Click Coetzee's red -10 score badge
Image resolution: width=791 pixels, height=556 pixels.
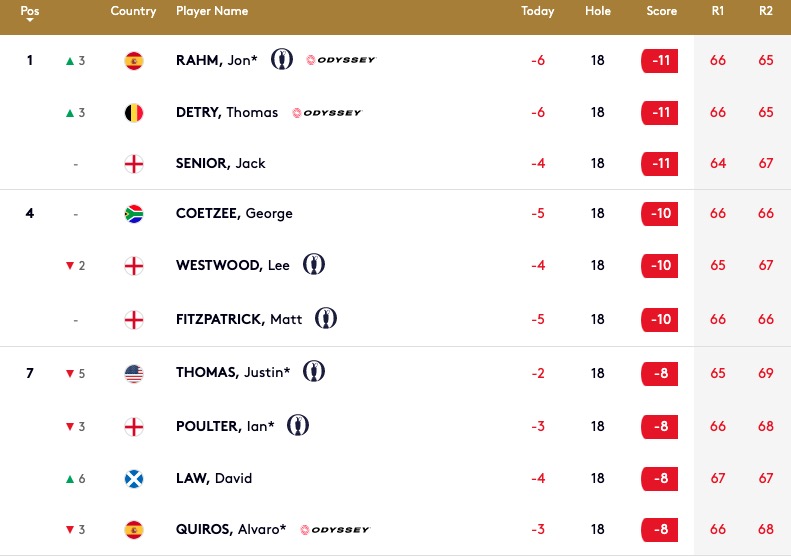coord(661,214)
